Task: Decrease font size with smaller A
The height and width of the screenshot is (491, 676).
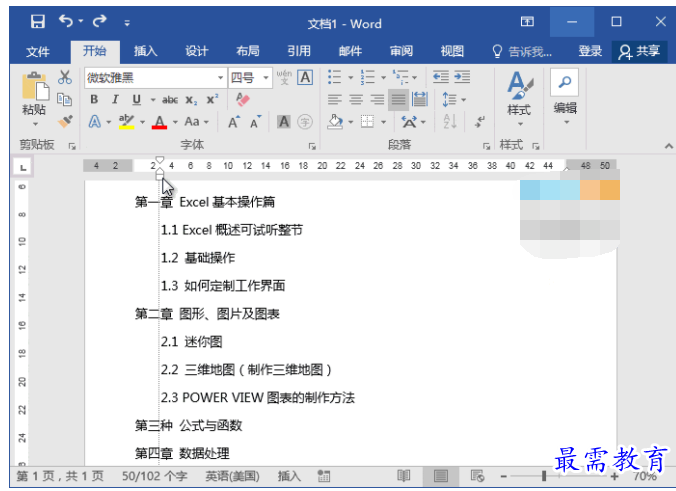Action: [x=256, y=122]
